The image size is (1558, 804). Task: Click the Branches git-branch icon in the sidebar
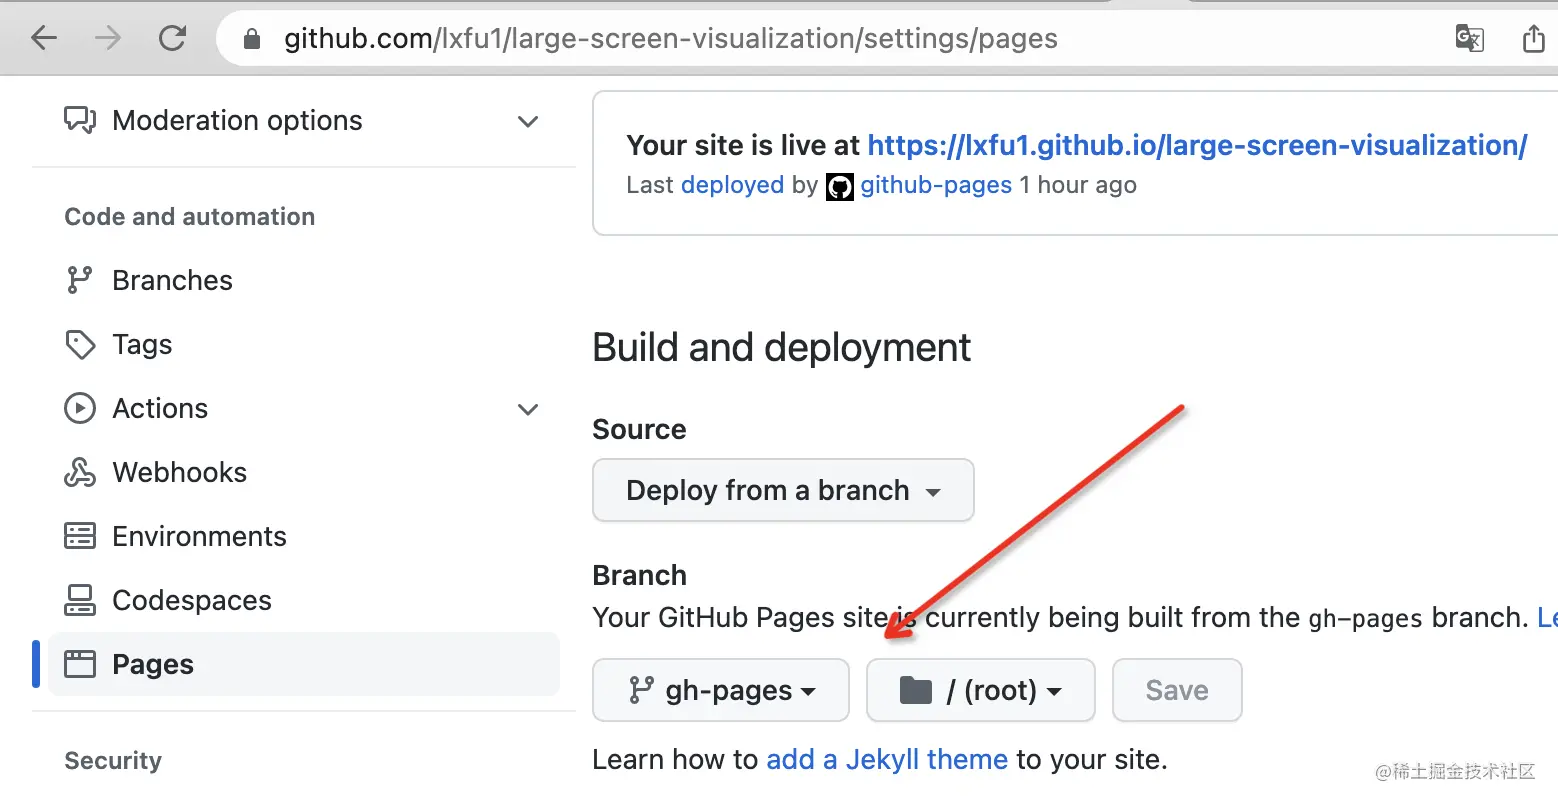pyautogui.click(x=80, y=280)
